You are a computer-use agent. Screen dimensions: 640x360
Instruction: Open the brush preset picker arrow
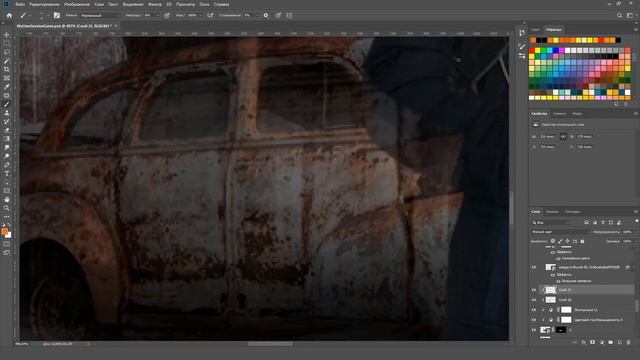coord(48,15)
